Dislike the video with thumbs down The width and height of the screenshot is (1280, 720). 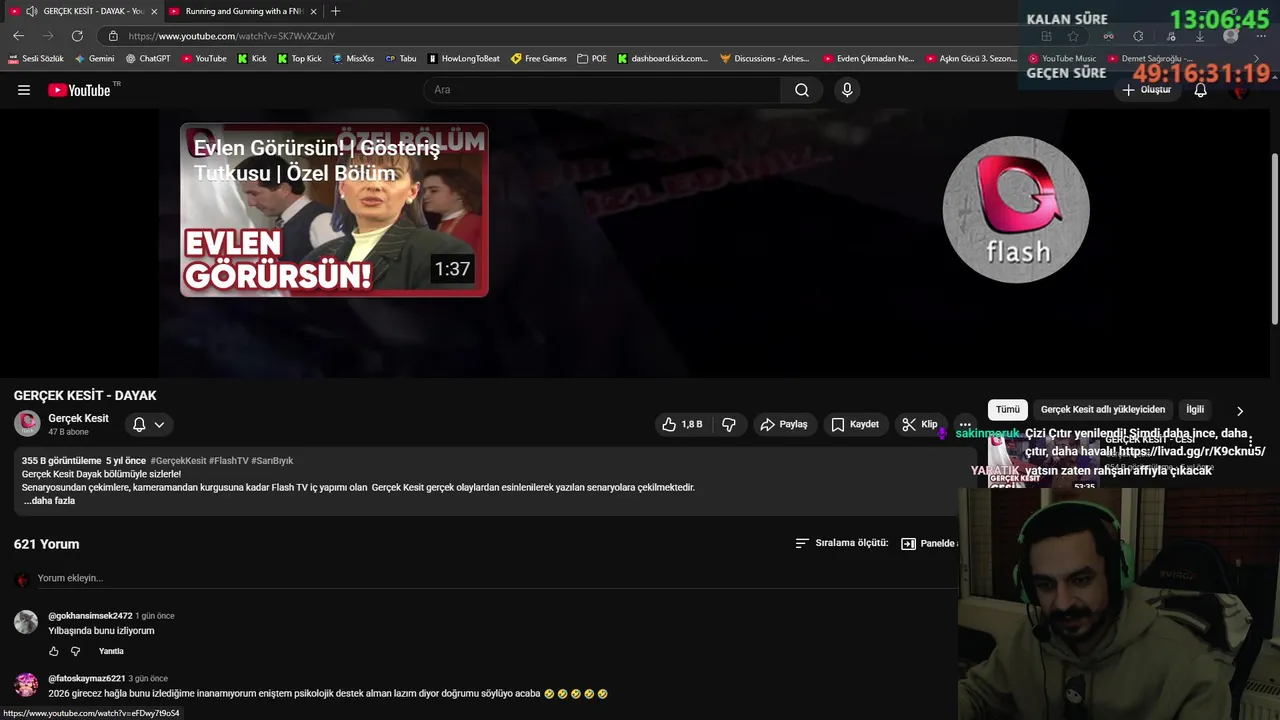(729, 425)
